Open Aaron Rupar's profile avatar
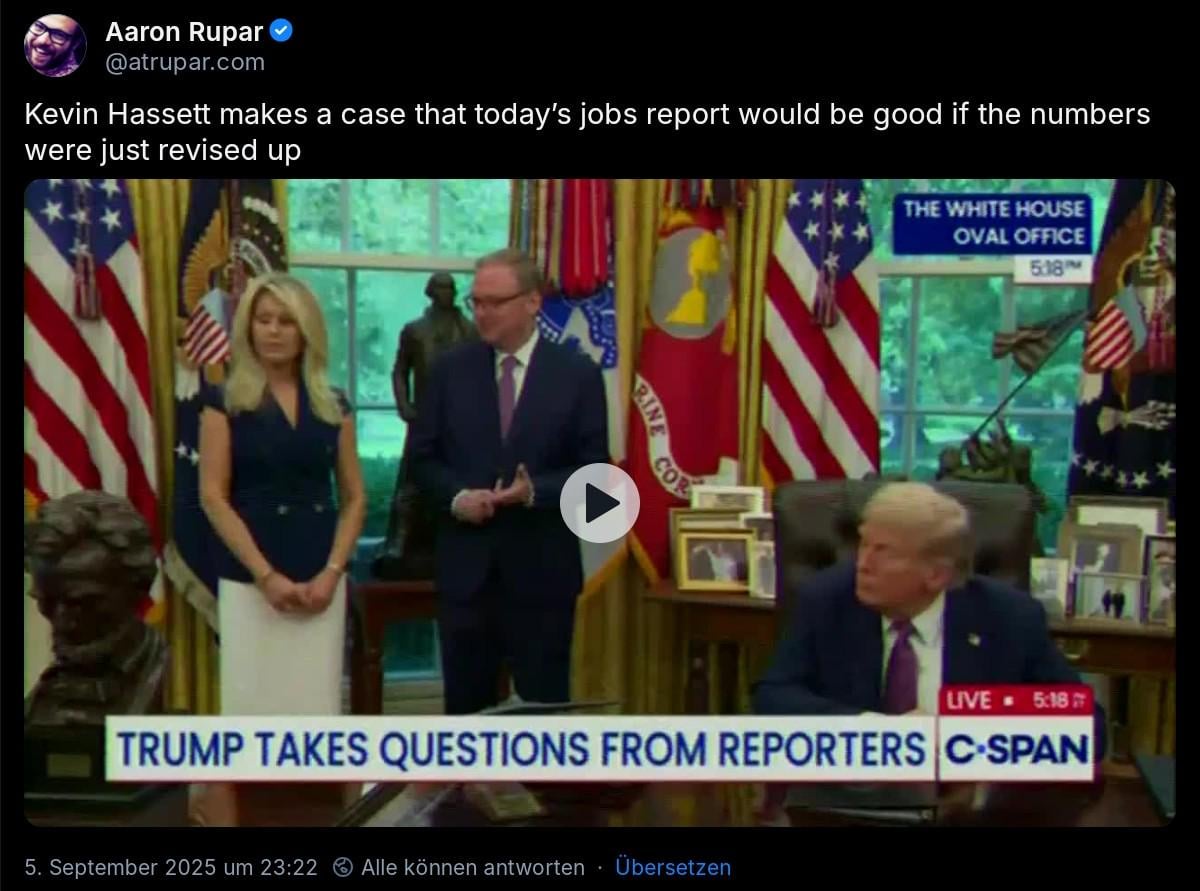 tap(55, 45)
